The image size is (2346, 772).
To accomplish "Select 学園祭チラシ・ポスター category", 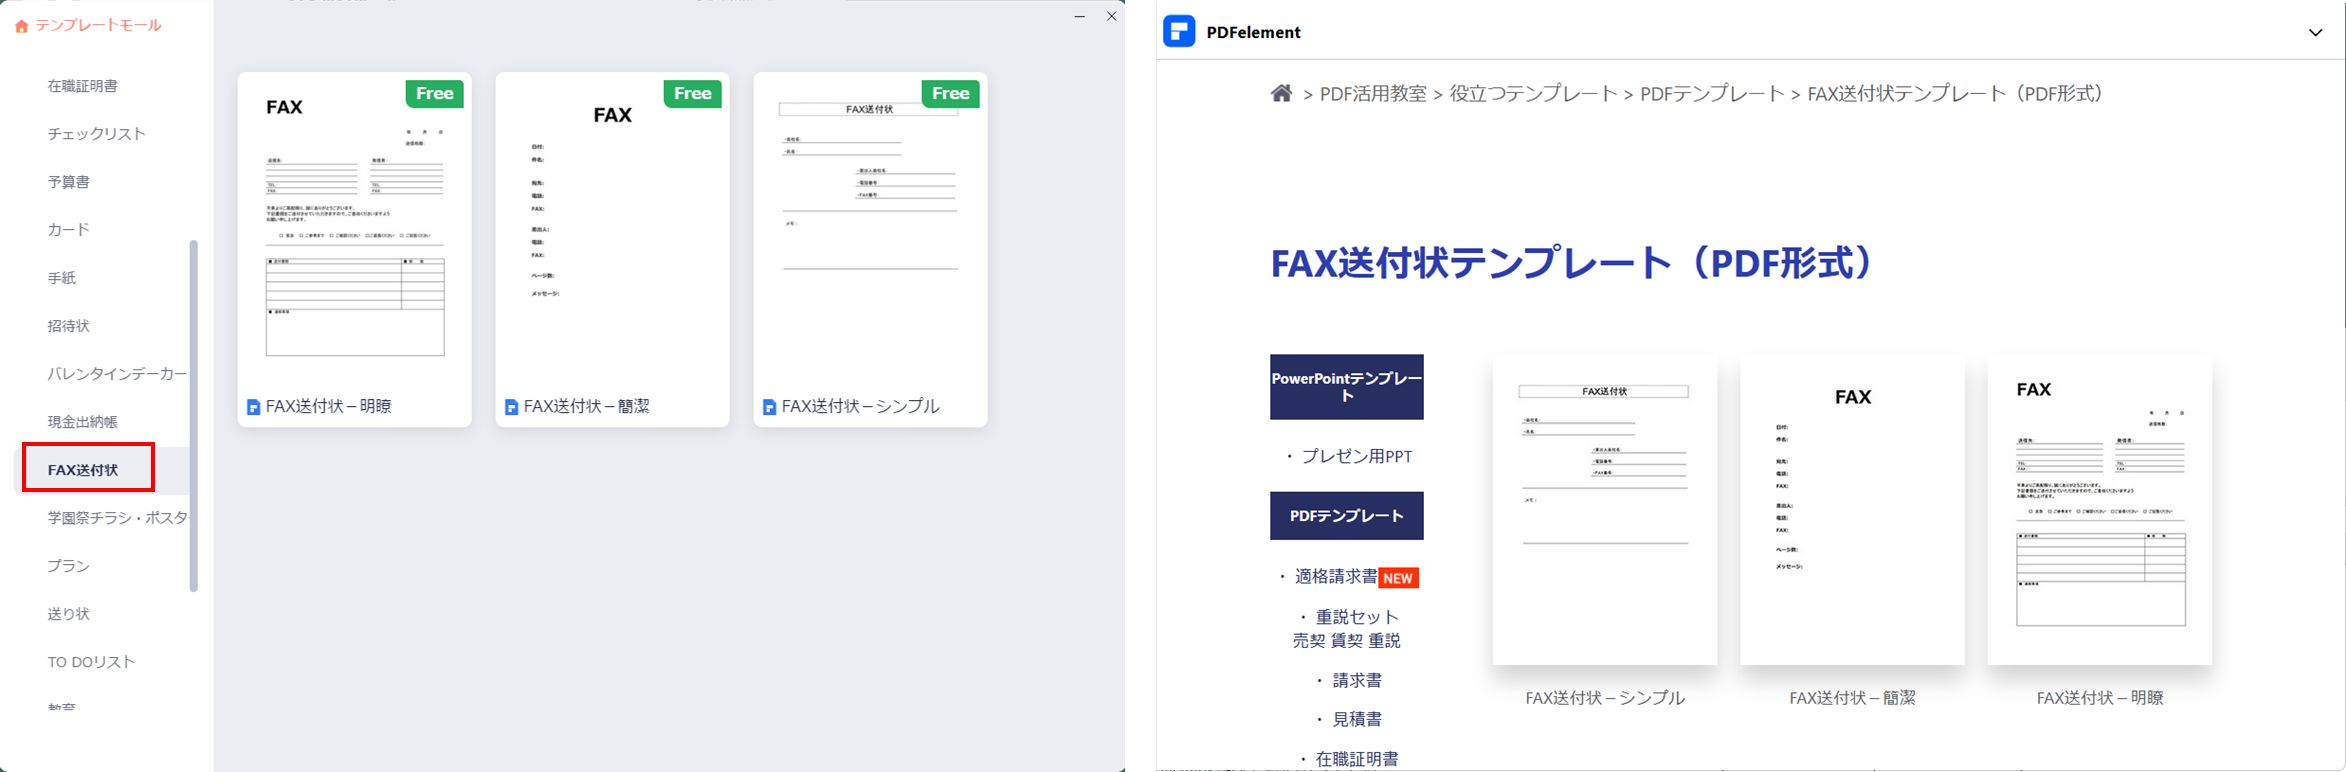I will (118, 518).
